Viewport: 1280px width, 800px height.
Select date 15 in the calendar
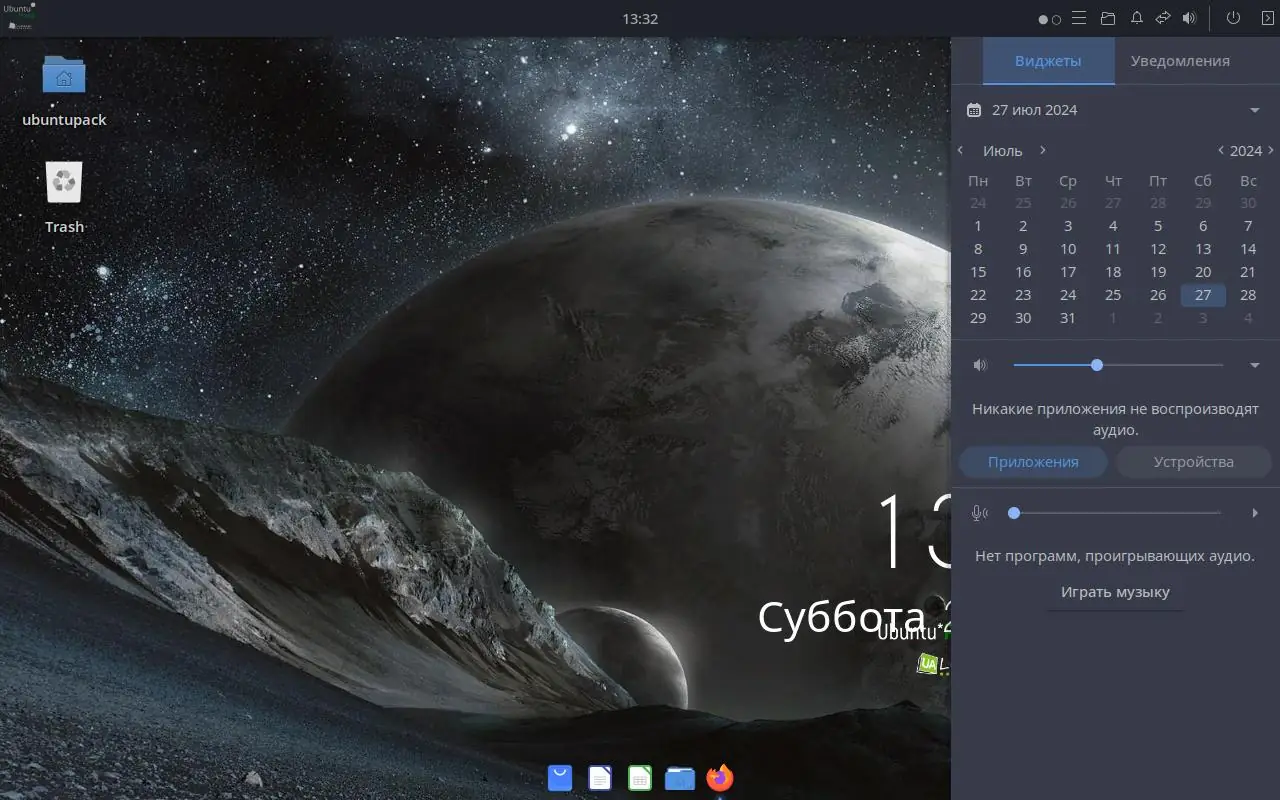click(978, 272)
